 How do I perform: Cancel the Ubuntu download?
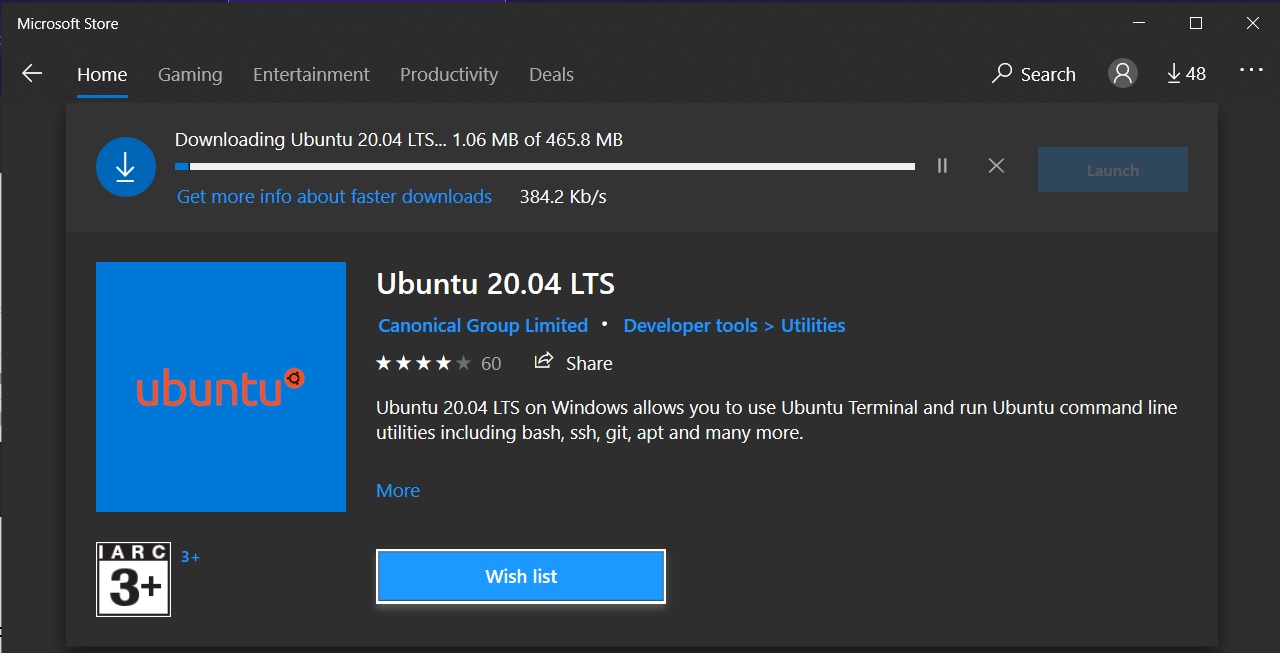(996, 166)
